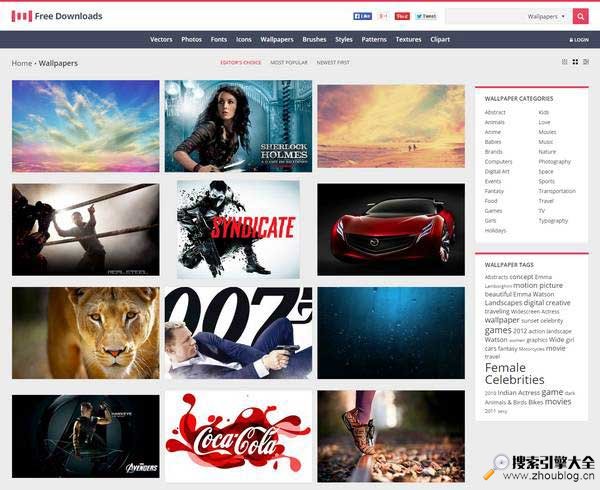Click the Twitter Tweet button
600x490 pixels.
tap(426, 17)
